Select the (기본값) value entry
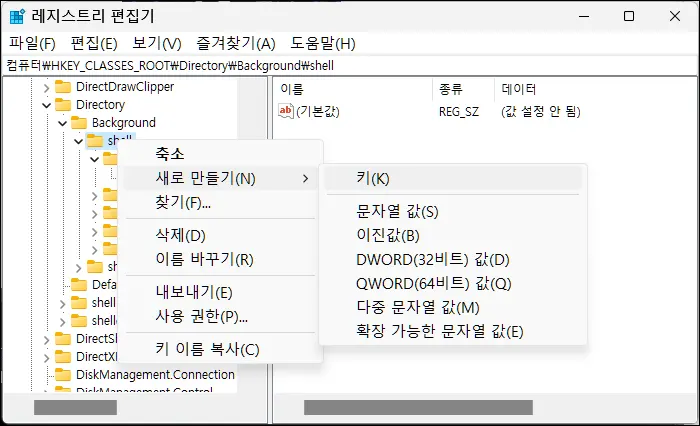 [318, 111]
